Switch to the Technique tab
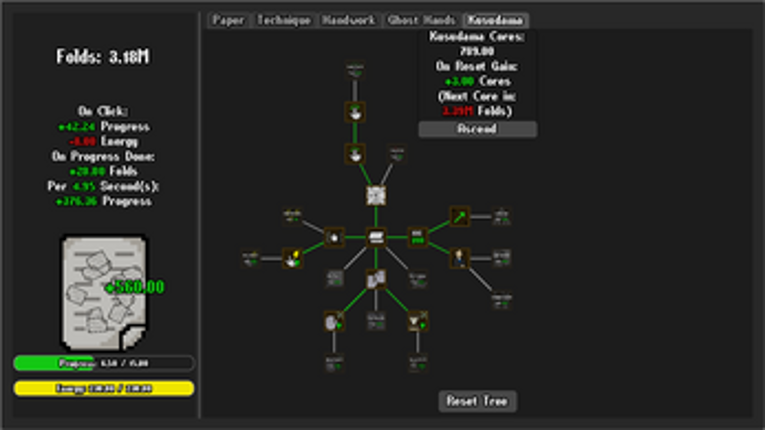Viewport: 765px width, 430px height. click(x=283, y=20)
